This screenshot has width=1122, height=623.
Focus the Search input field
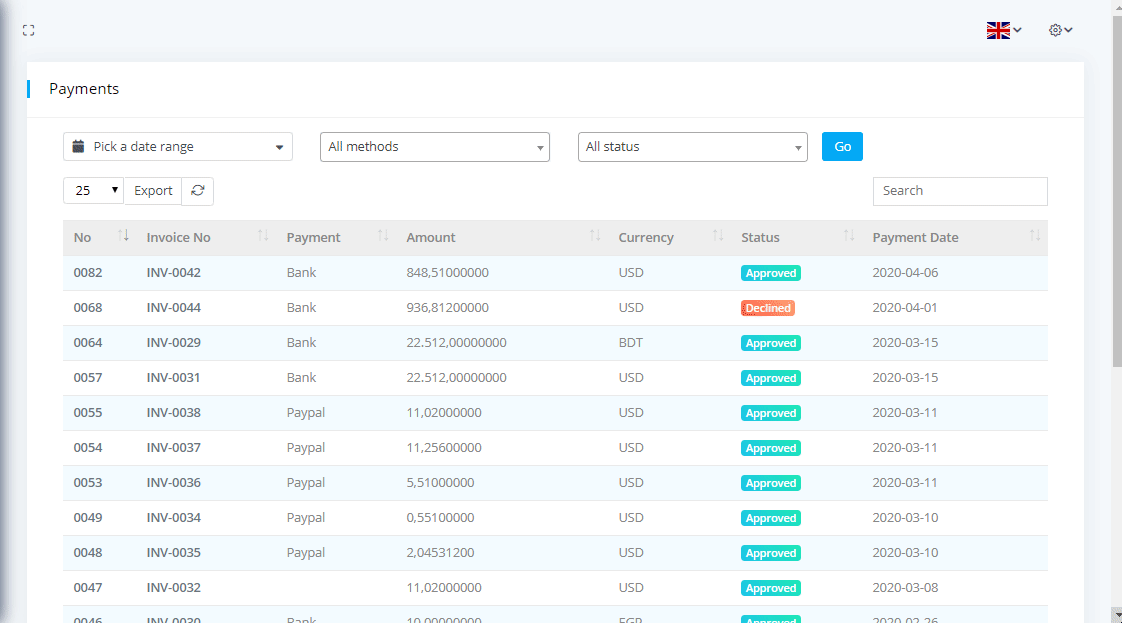[x=959, y=191]
